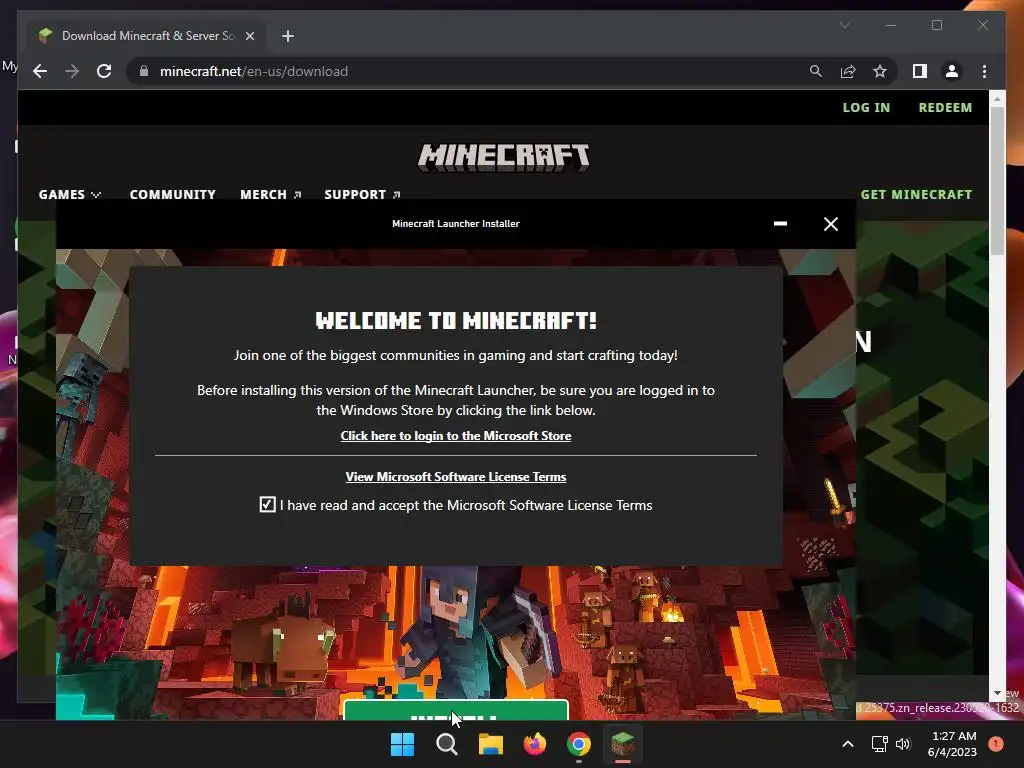This screenshot has height=768, width=1024.
Task: Click the REDEEM link
Action: [x=945, y=107]
